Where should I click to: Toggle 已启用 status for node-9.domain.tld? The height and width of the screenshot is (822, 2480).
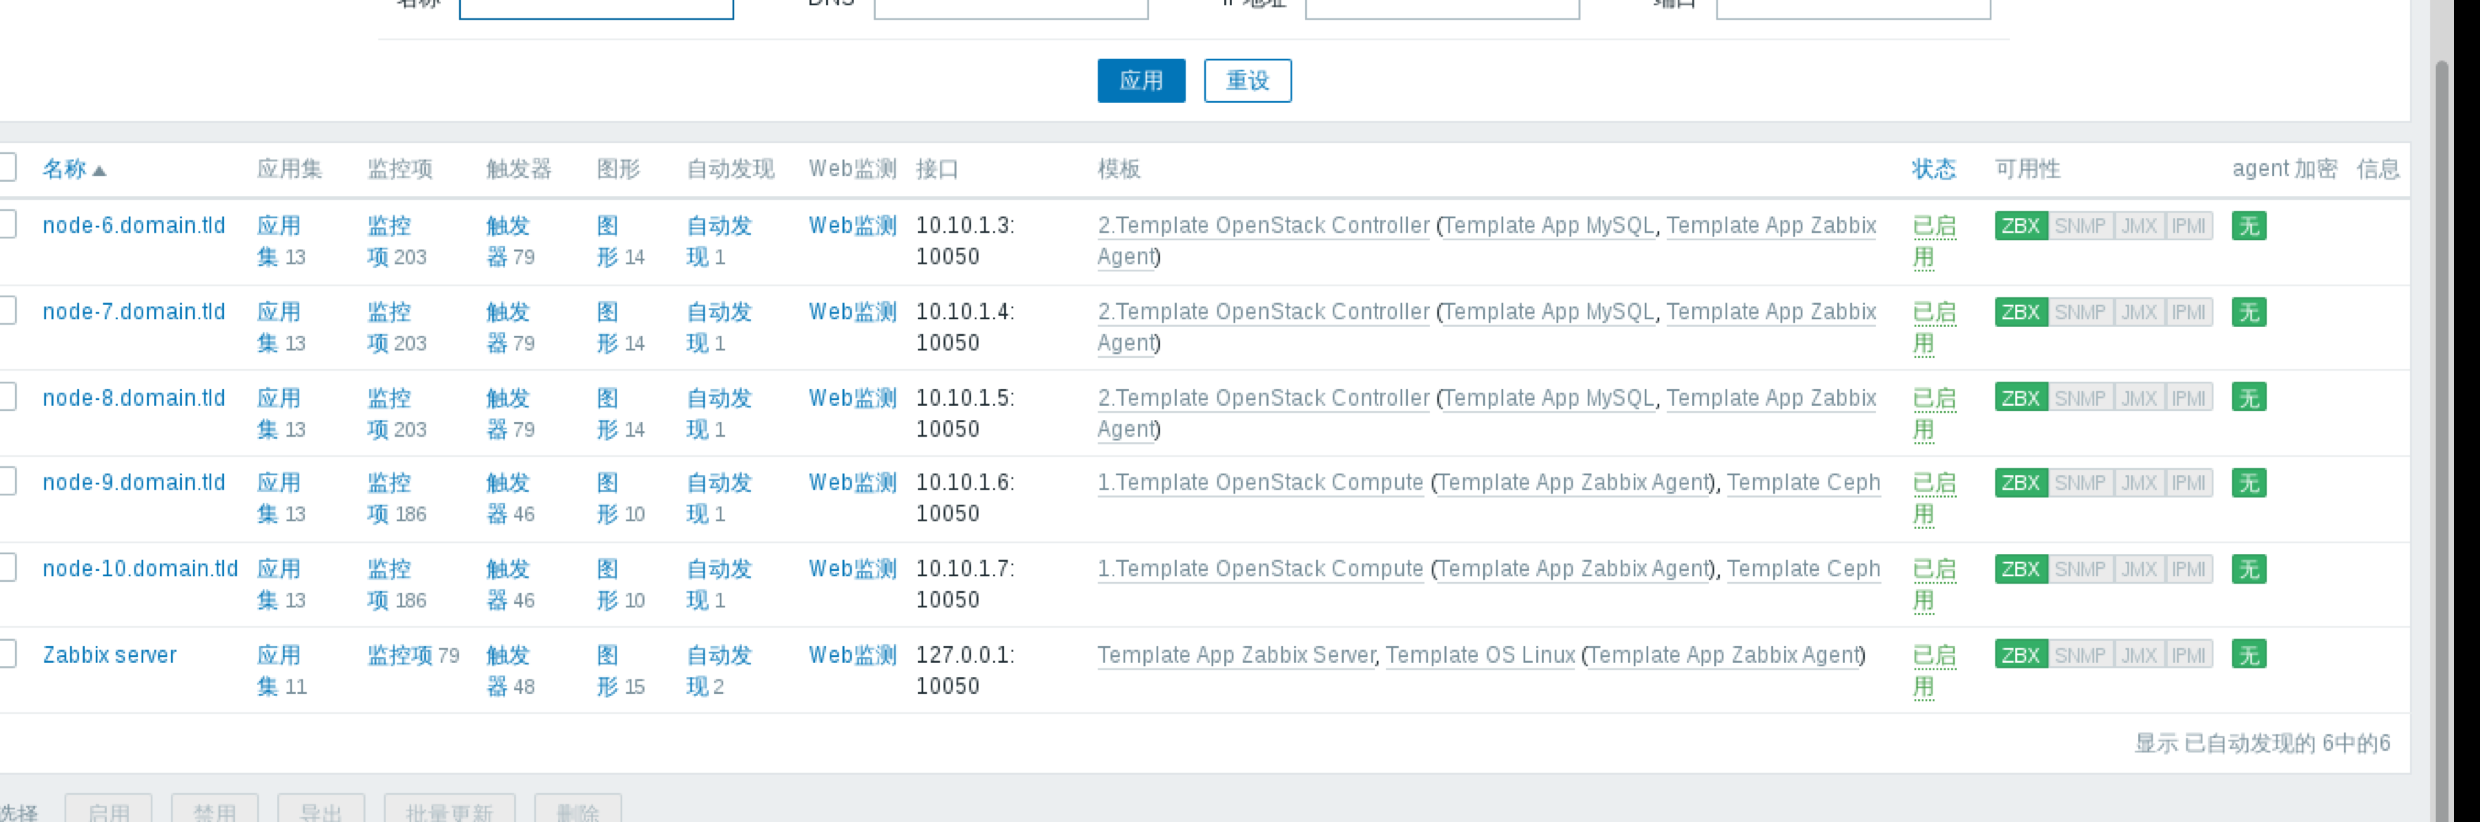point(1932,498)
